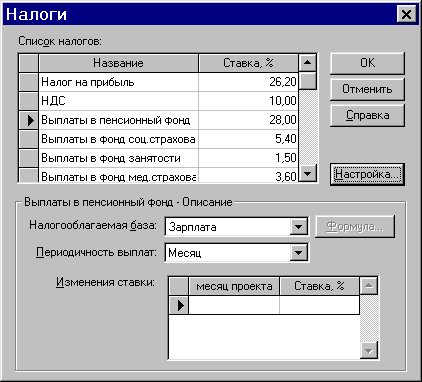Viewport: 422px width, 382px height.
Task: Open Справка help button
Action: click(x=367, y=115)
